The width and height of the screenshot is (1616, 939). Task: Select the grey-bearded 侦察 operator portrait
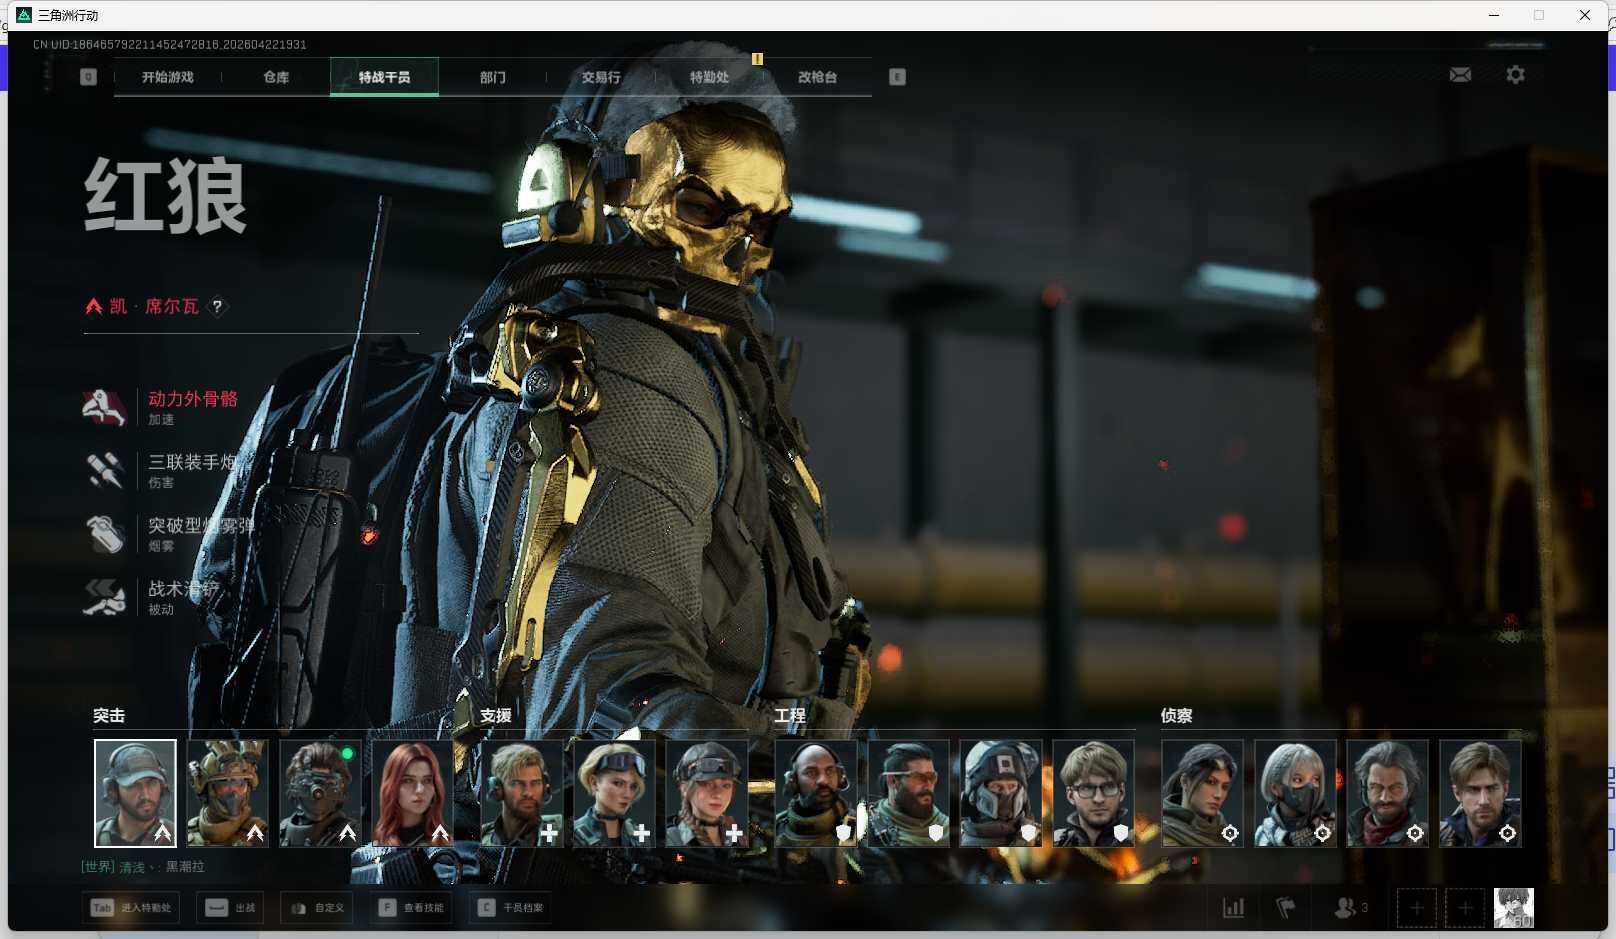tap(1387, 793)
